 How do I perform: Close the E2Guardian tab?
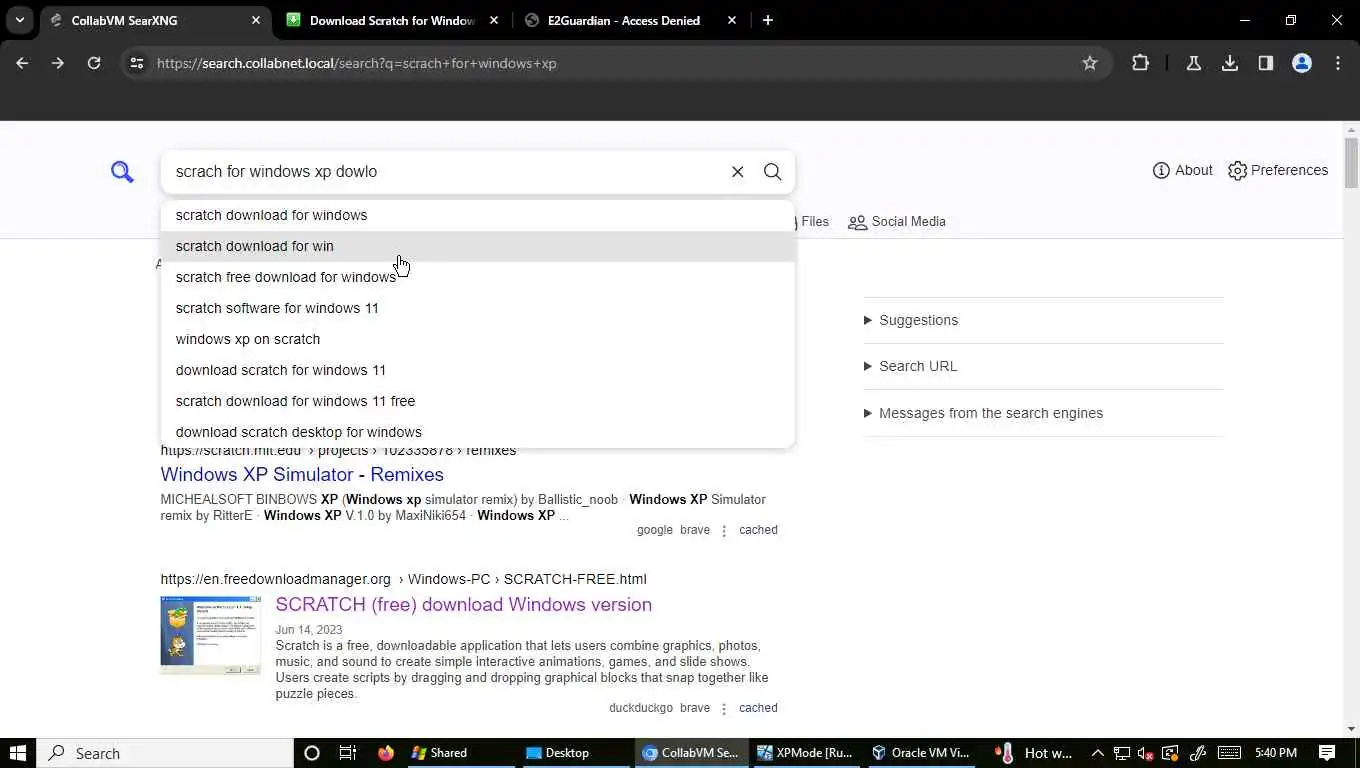tap(732, 20)
